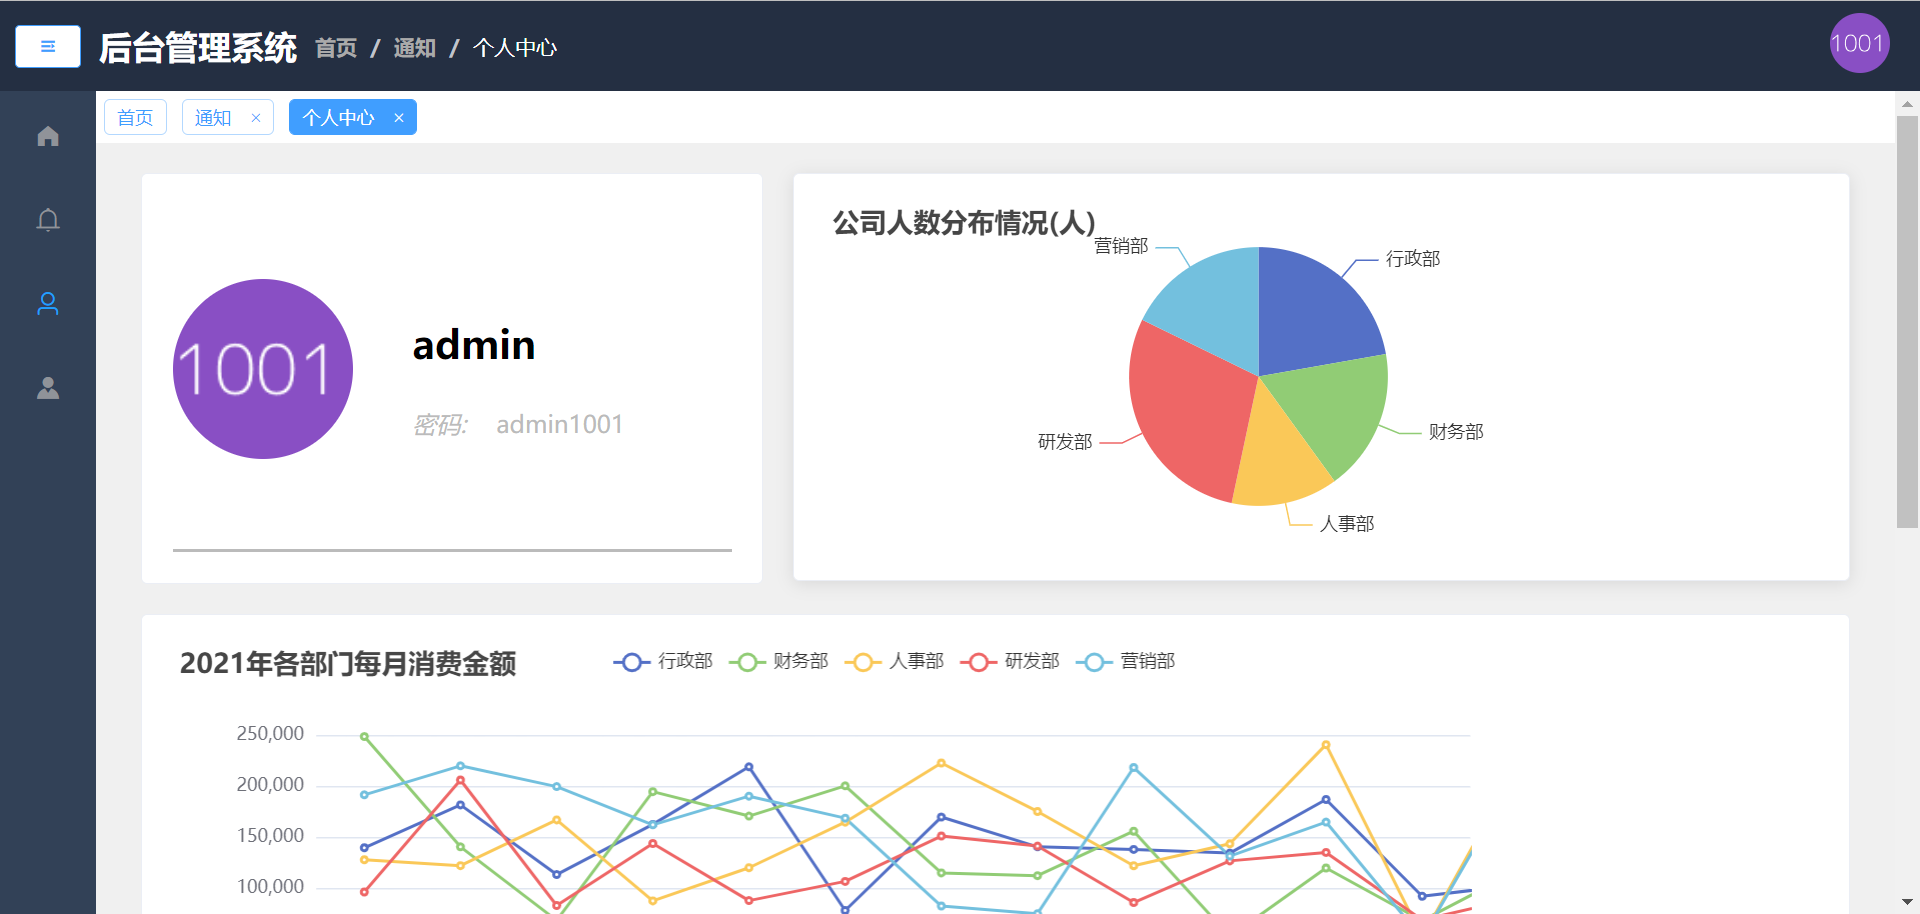Click the 研发部 pie chart label

coord(1065,442)
